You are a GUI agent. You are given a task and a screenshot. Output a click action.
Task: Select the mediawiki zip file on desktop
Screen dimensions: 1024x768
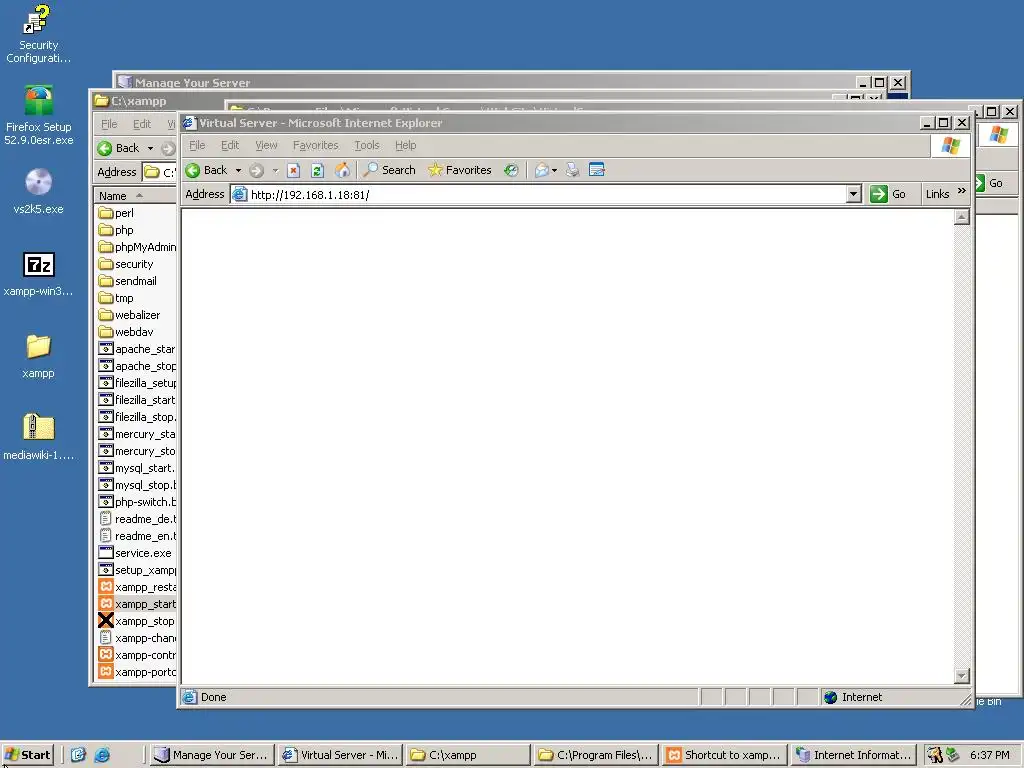tap(39, 438)
